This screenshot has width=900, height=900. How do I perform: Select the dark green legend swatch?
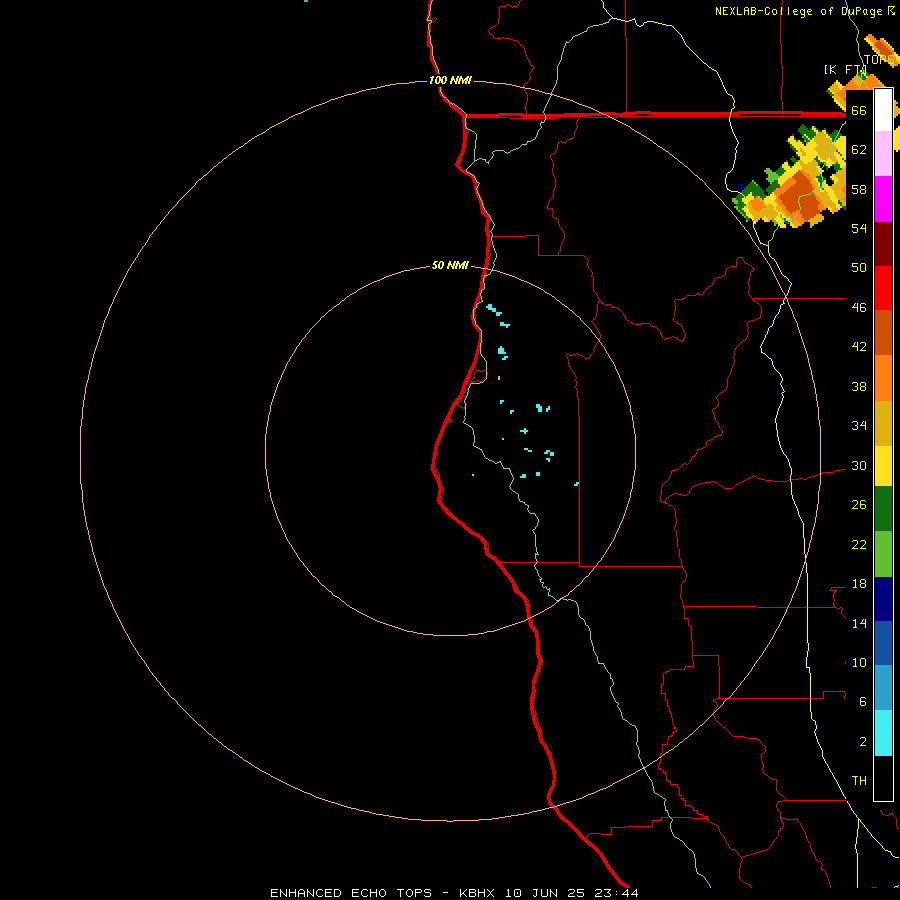[883, 509]
